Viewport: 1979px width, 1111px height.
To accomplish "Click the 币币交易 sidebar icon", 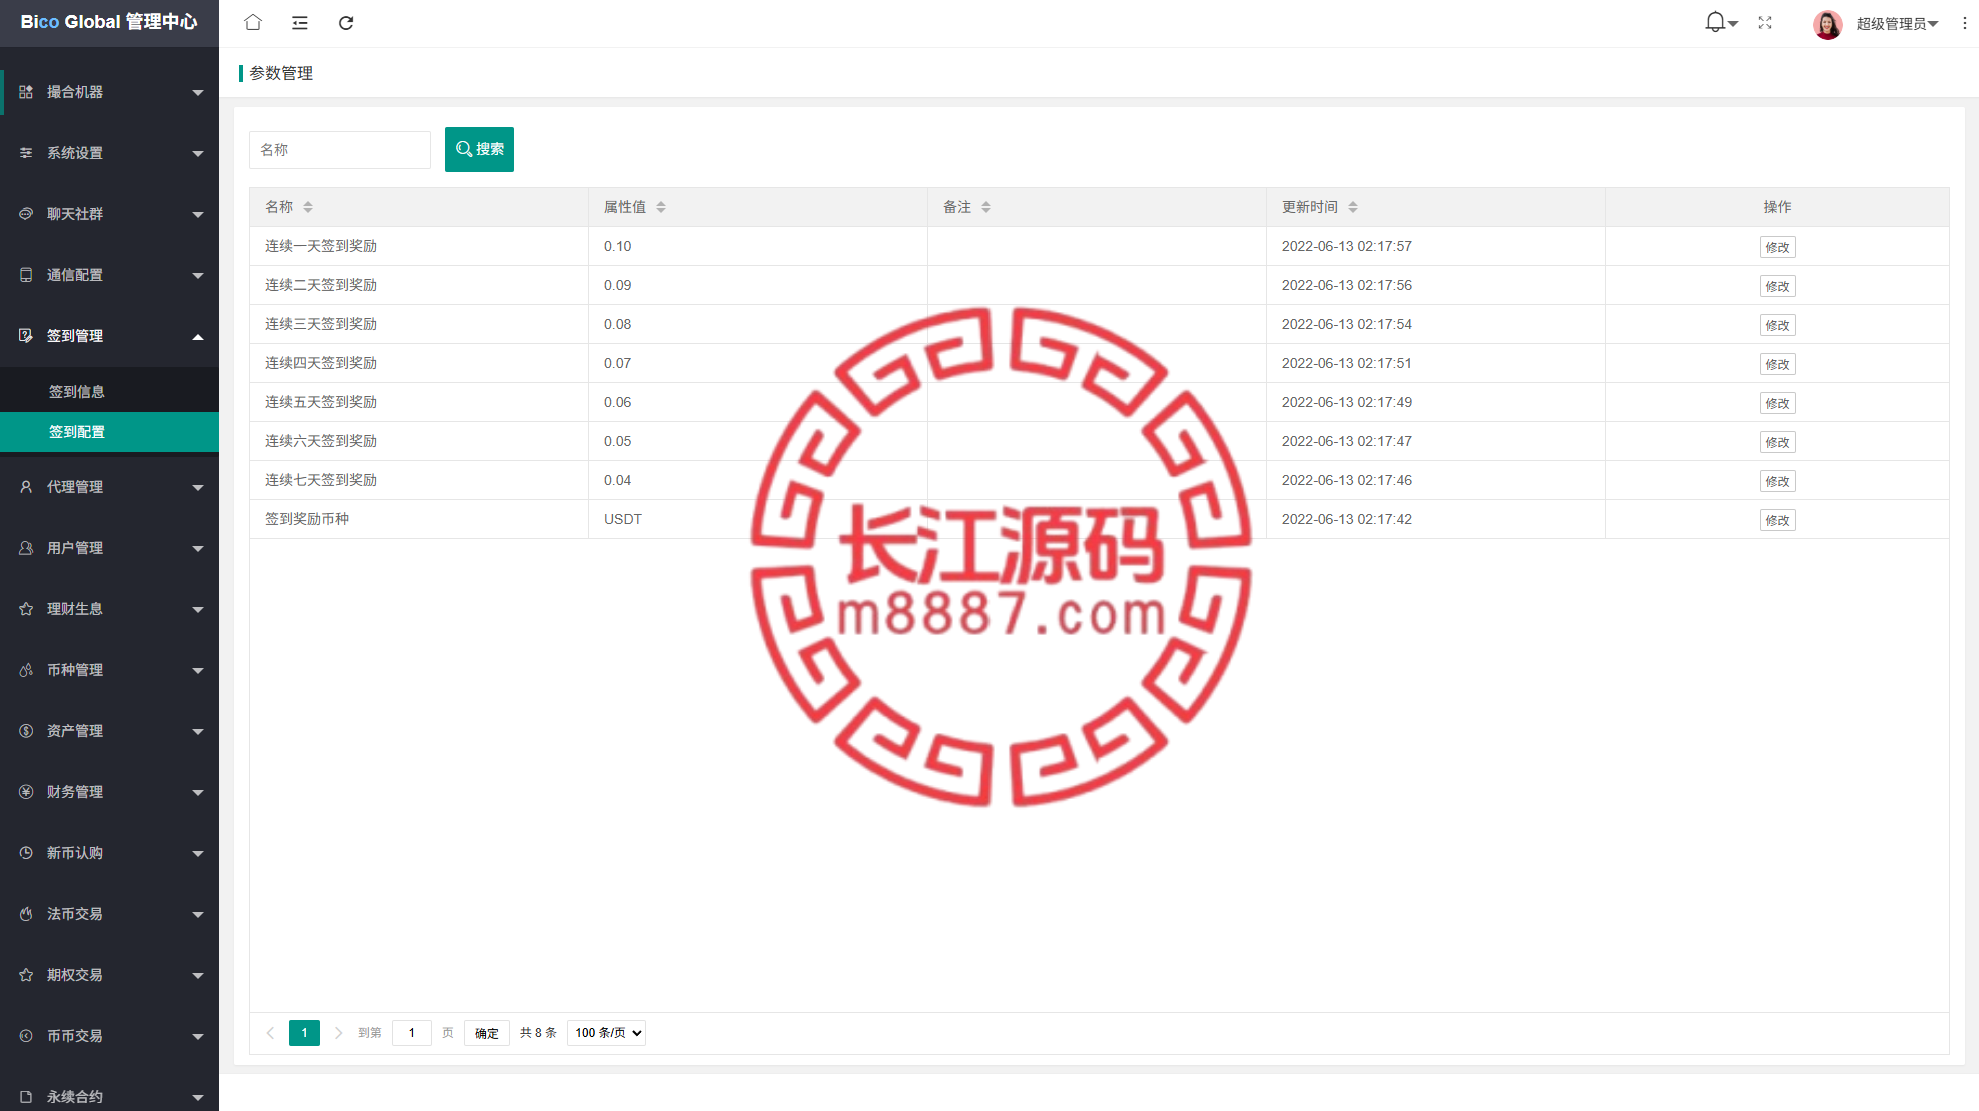I will coord(26,1036).
